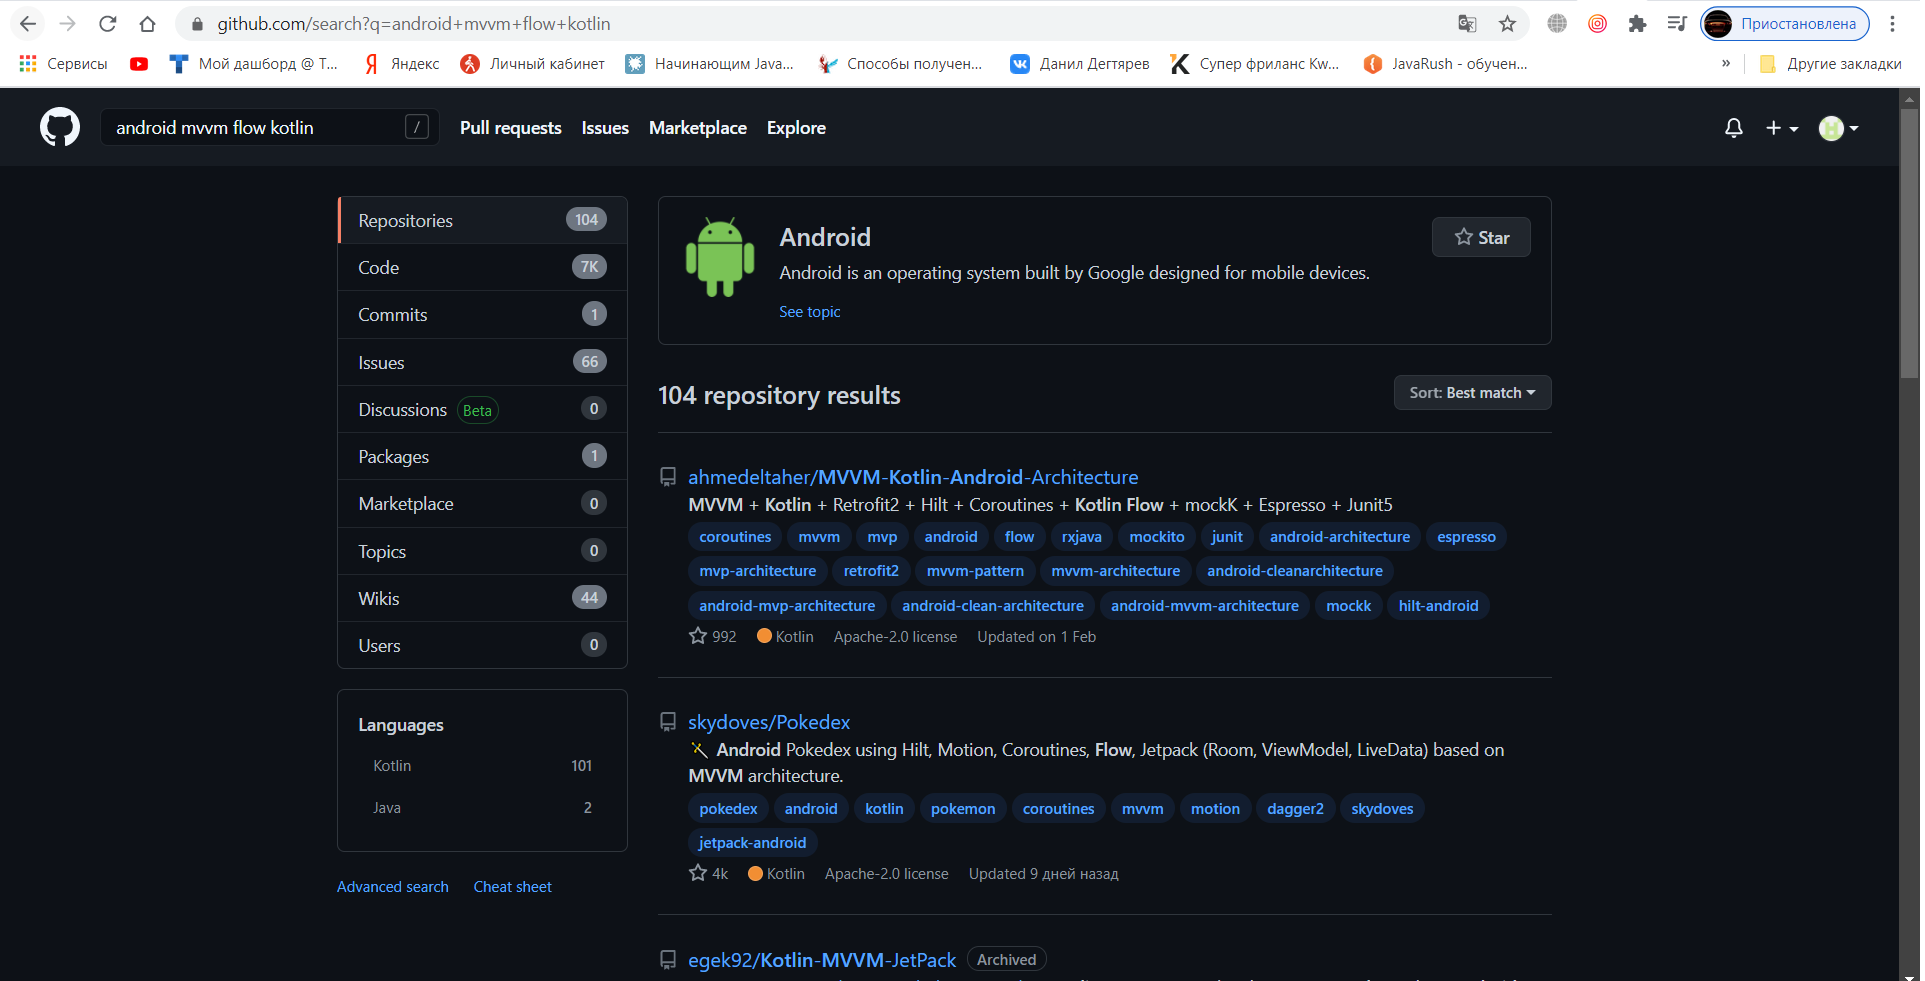Screen dimensions: 1925x981
Task: Star the Android topic
Action: pyautogui.click(x=1481, y=237)
